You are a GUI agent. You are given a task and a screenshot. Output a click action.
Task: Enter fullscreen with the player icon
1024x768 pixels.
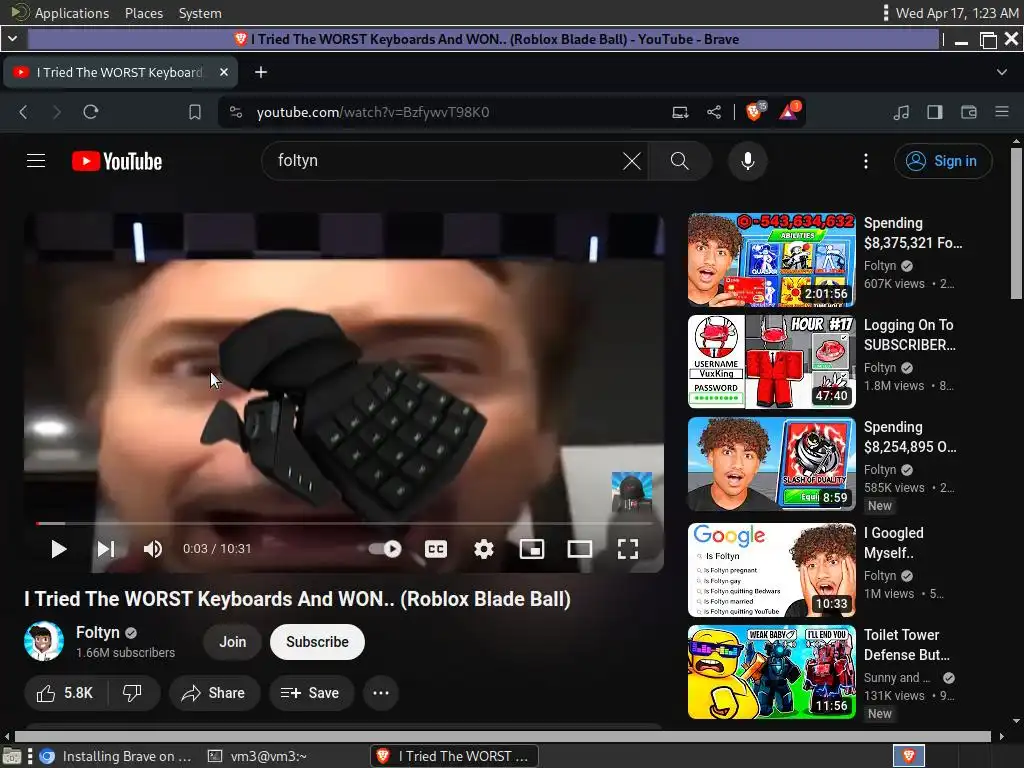(x=628, y=549)
